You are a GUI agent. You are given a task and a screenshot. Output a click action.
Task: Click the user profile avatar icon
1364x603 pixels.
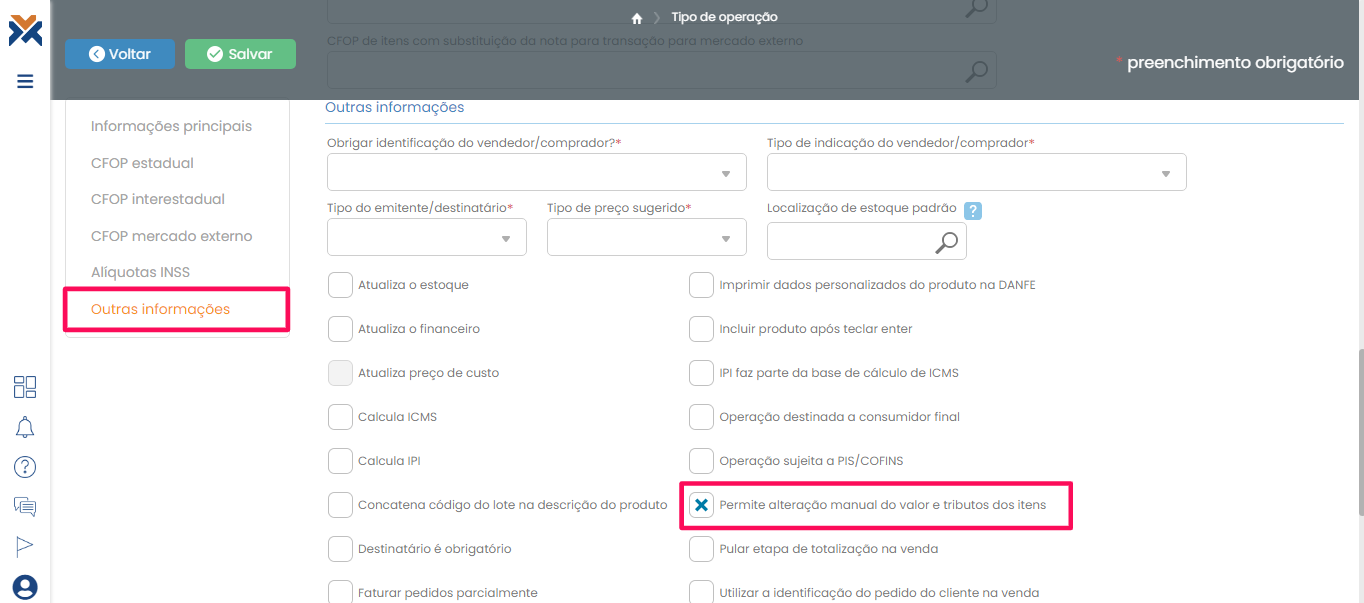(x=25, y=586)
